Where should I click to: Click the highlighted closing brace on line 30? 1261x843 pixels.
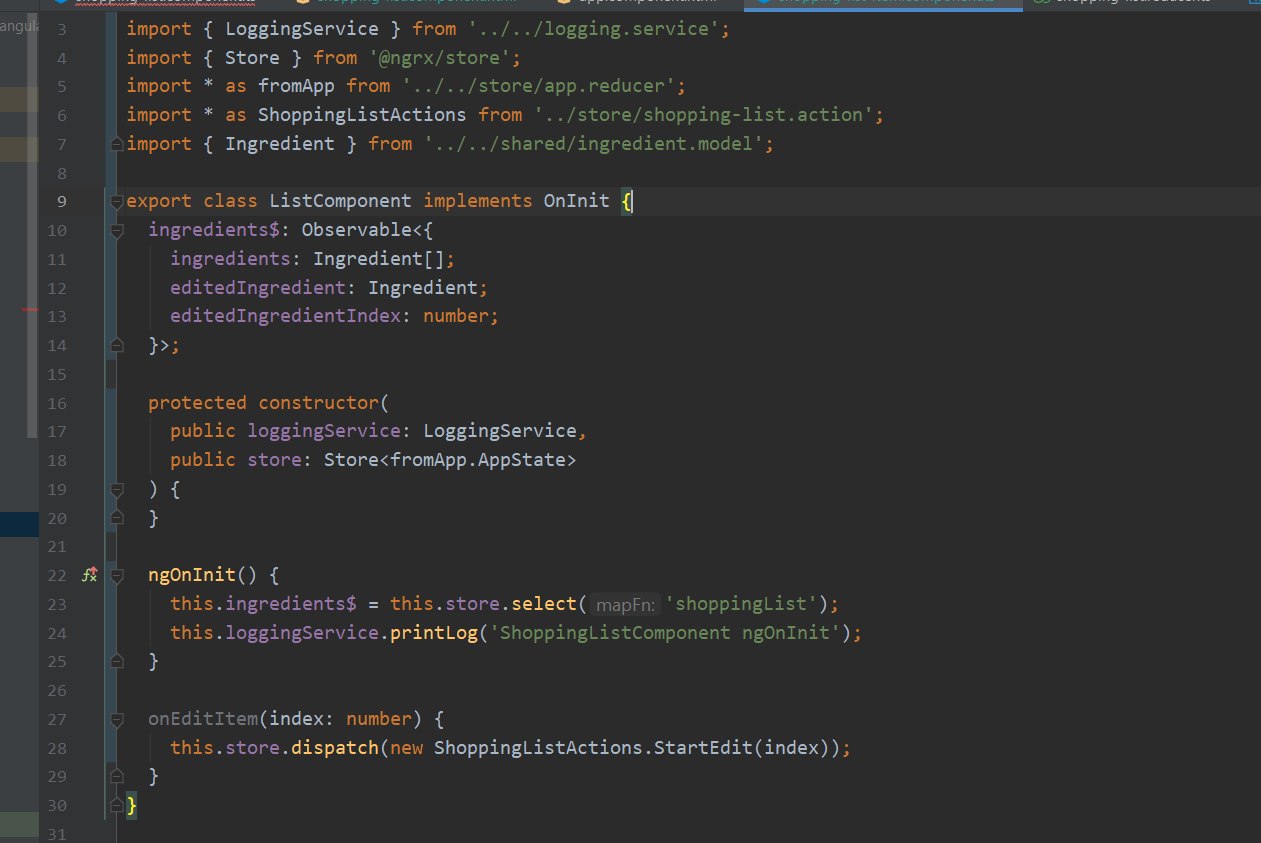131,805
